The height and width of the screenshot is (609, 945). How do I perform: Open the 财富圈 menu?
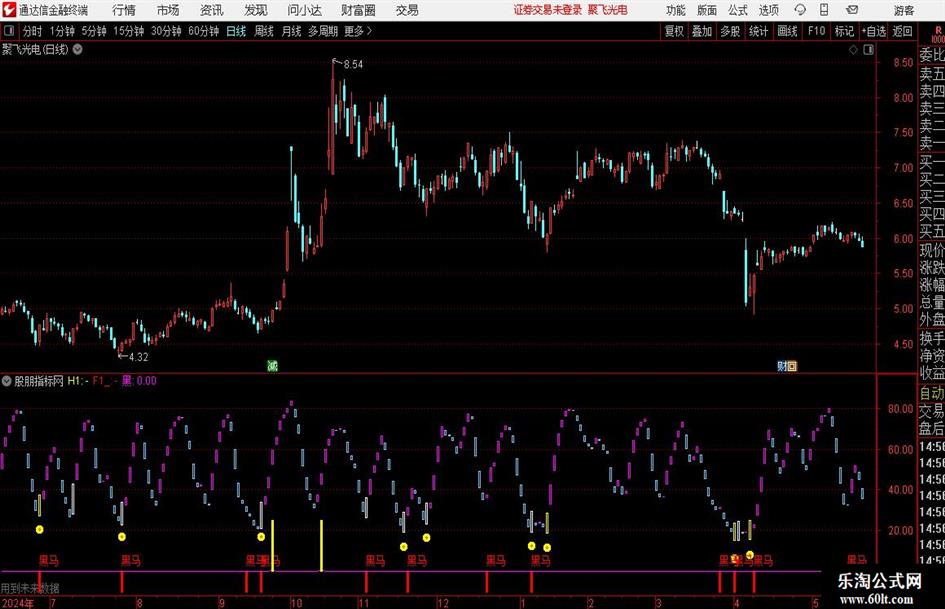(x=358, y=10)
